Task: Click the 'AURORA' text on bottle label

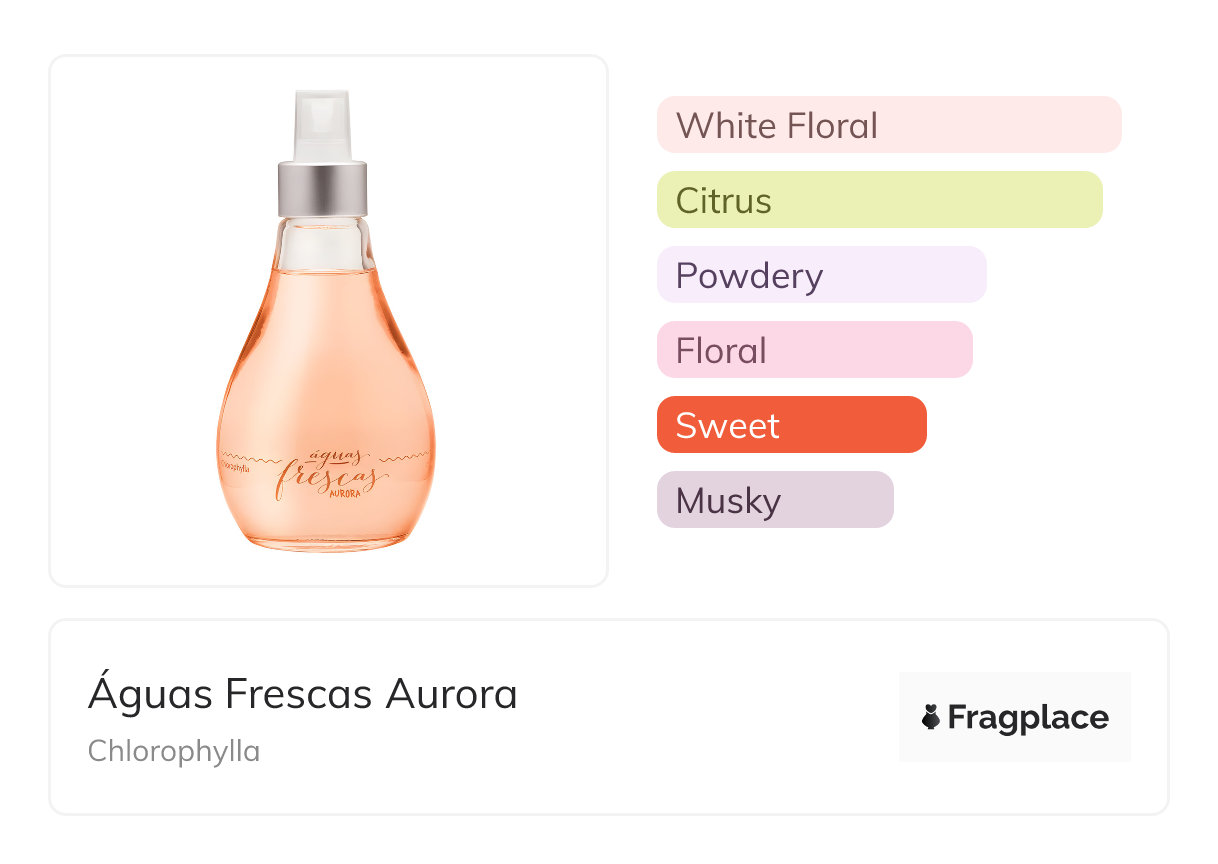Action: point(348,494)
